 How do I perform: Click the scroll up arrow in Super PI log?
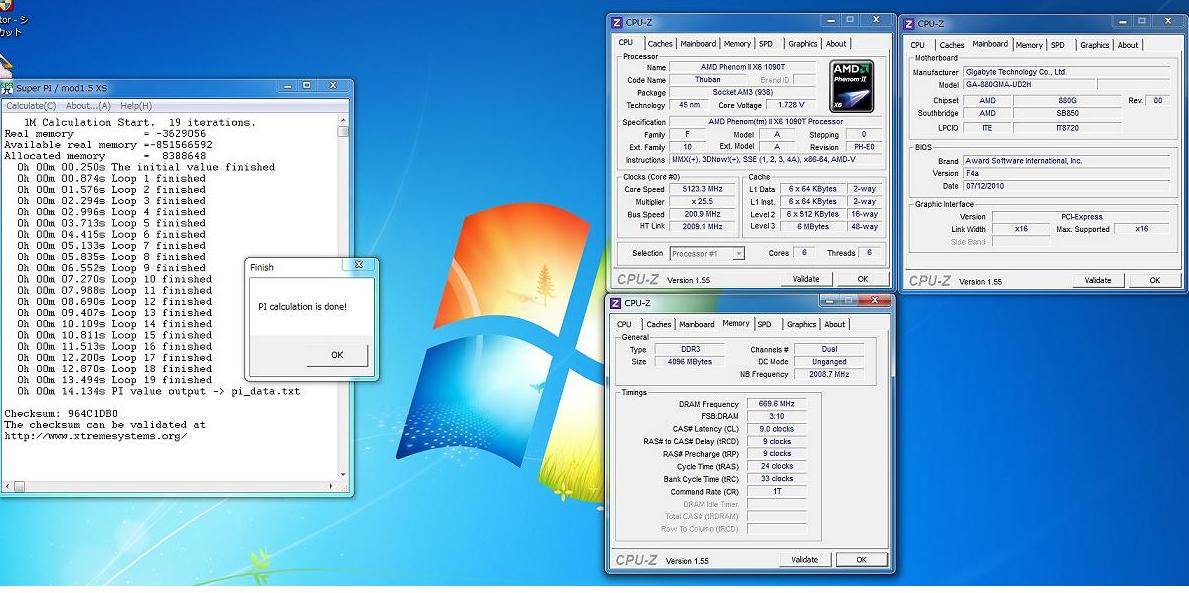(x=344, y=120)
